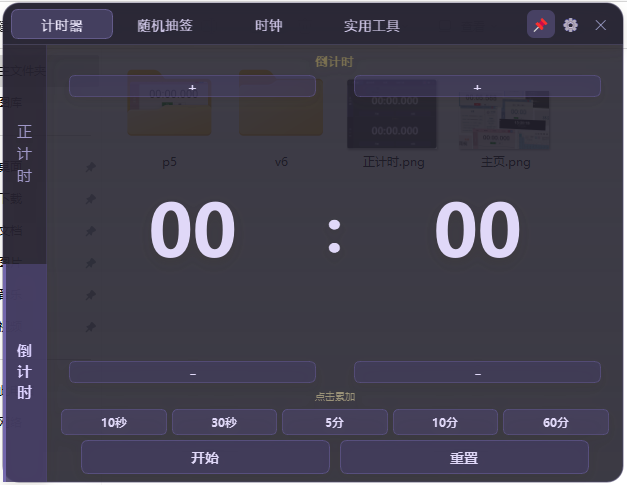
Task: Click the 开始 button
Action: click(x=205, y=457)
